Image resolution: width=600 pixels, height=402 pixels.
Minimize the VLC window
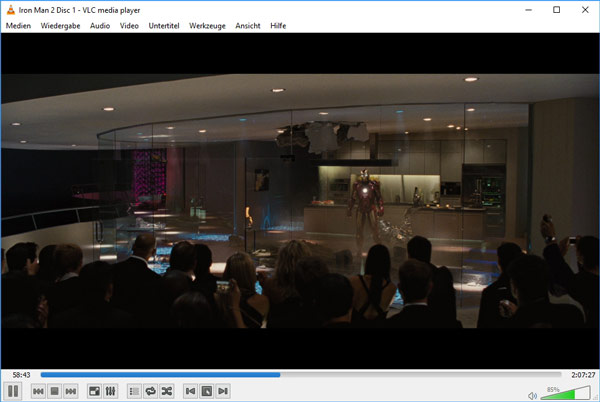(529, 10)
